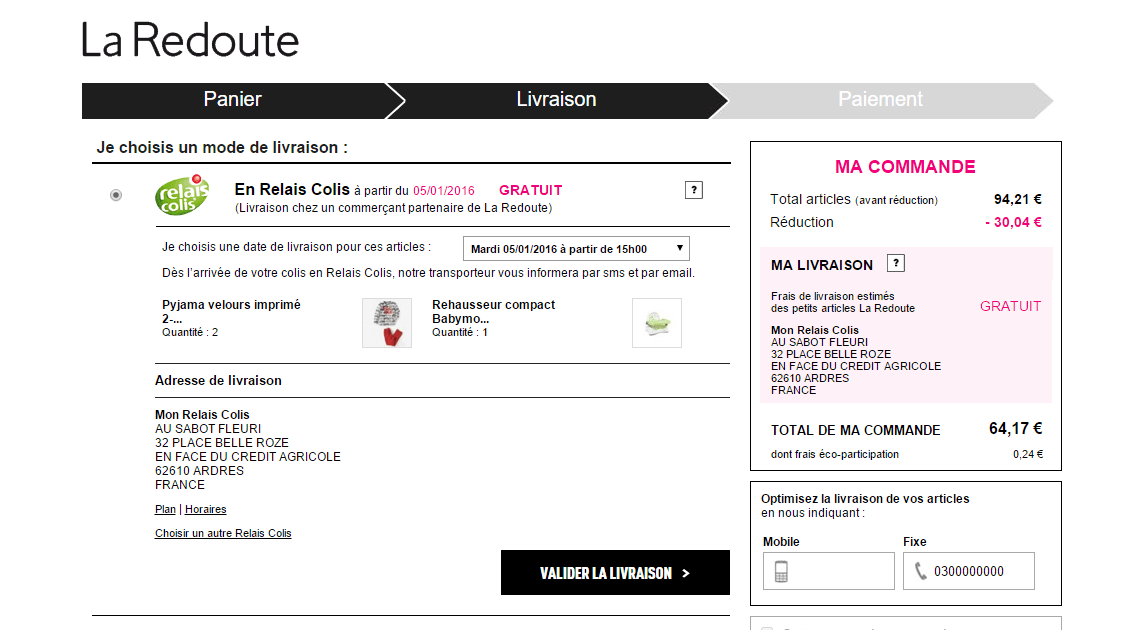The height and width of the screenshot is (630, 1129).
Task: Choose another Relais Colis pickup point
Action: tap(222, 533)
